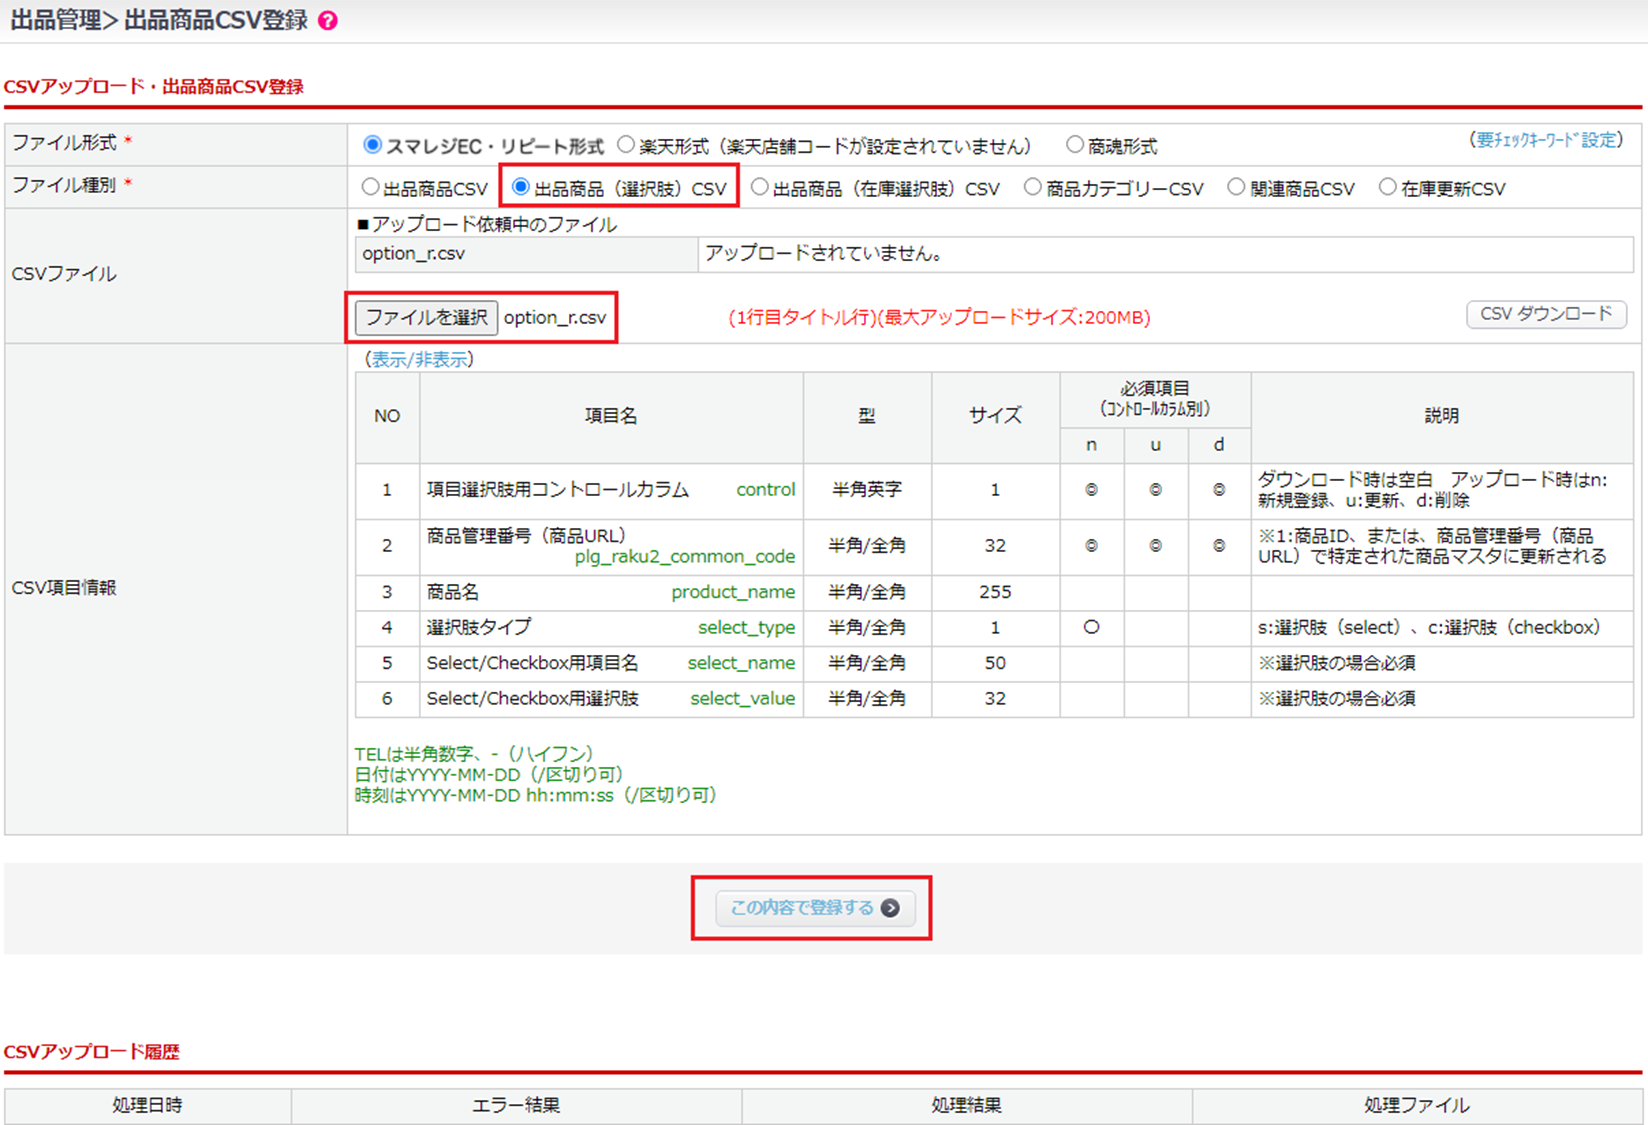Click arrow icon on the register button

pos(890,908)
